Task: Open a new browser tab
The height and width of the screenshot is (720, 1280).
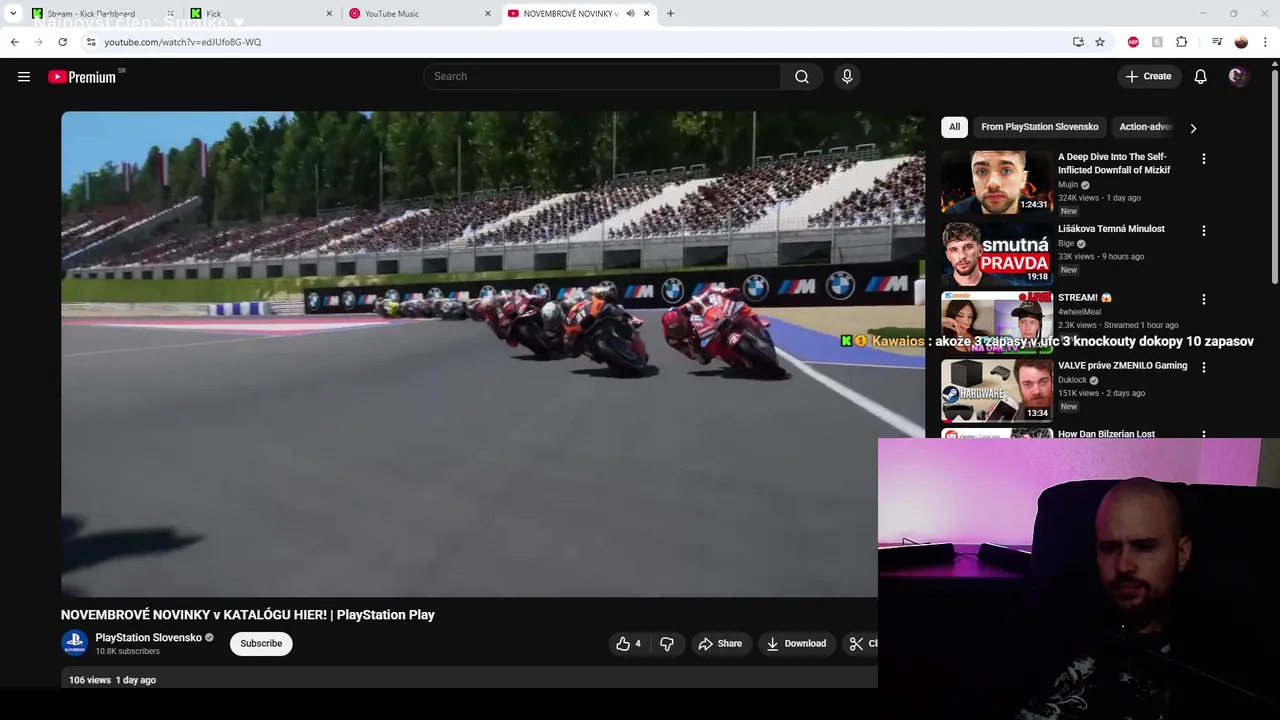Action: [670, 14]
